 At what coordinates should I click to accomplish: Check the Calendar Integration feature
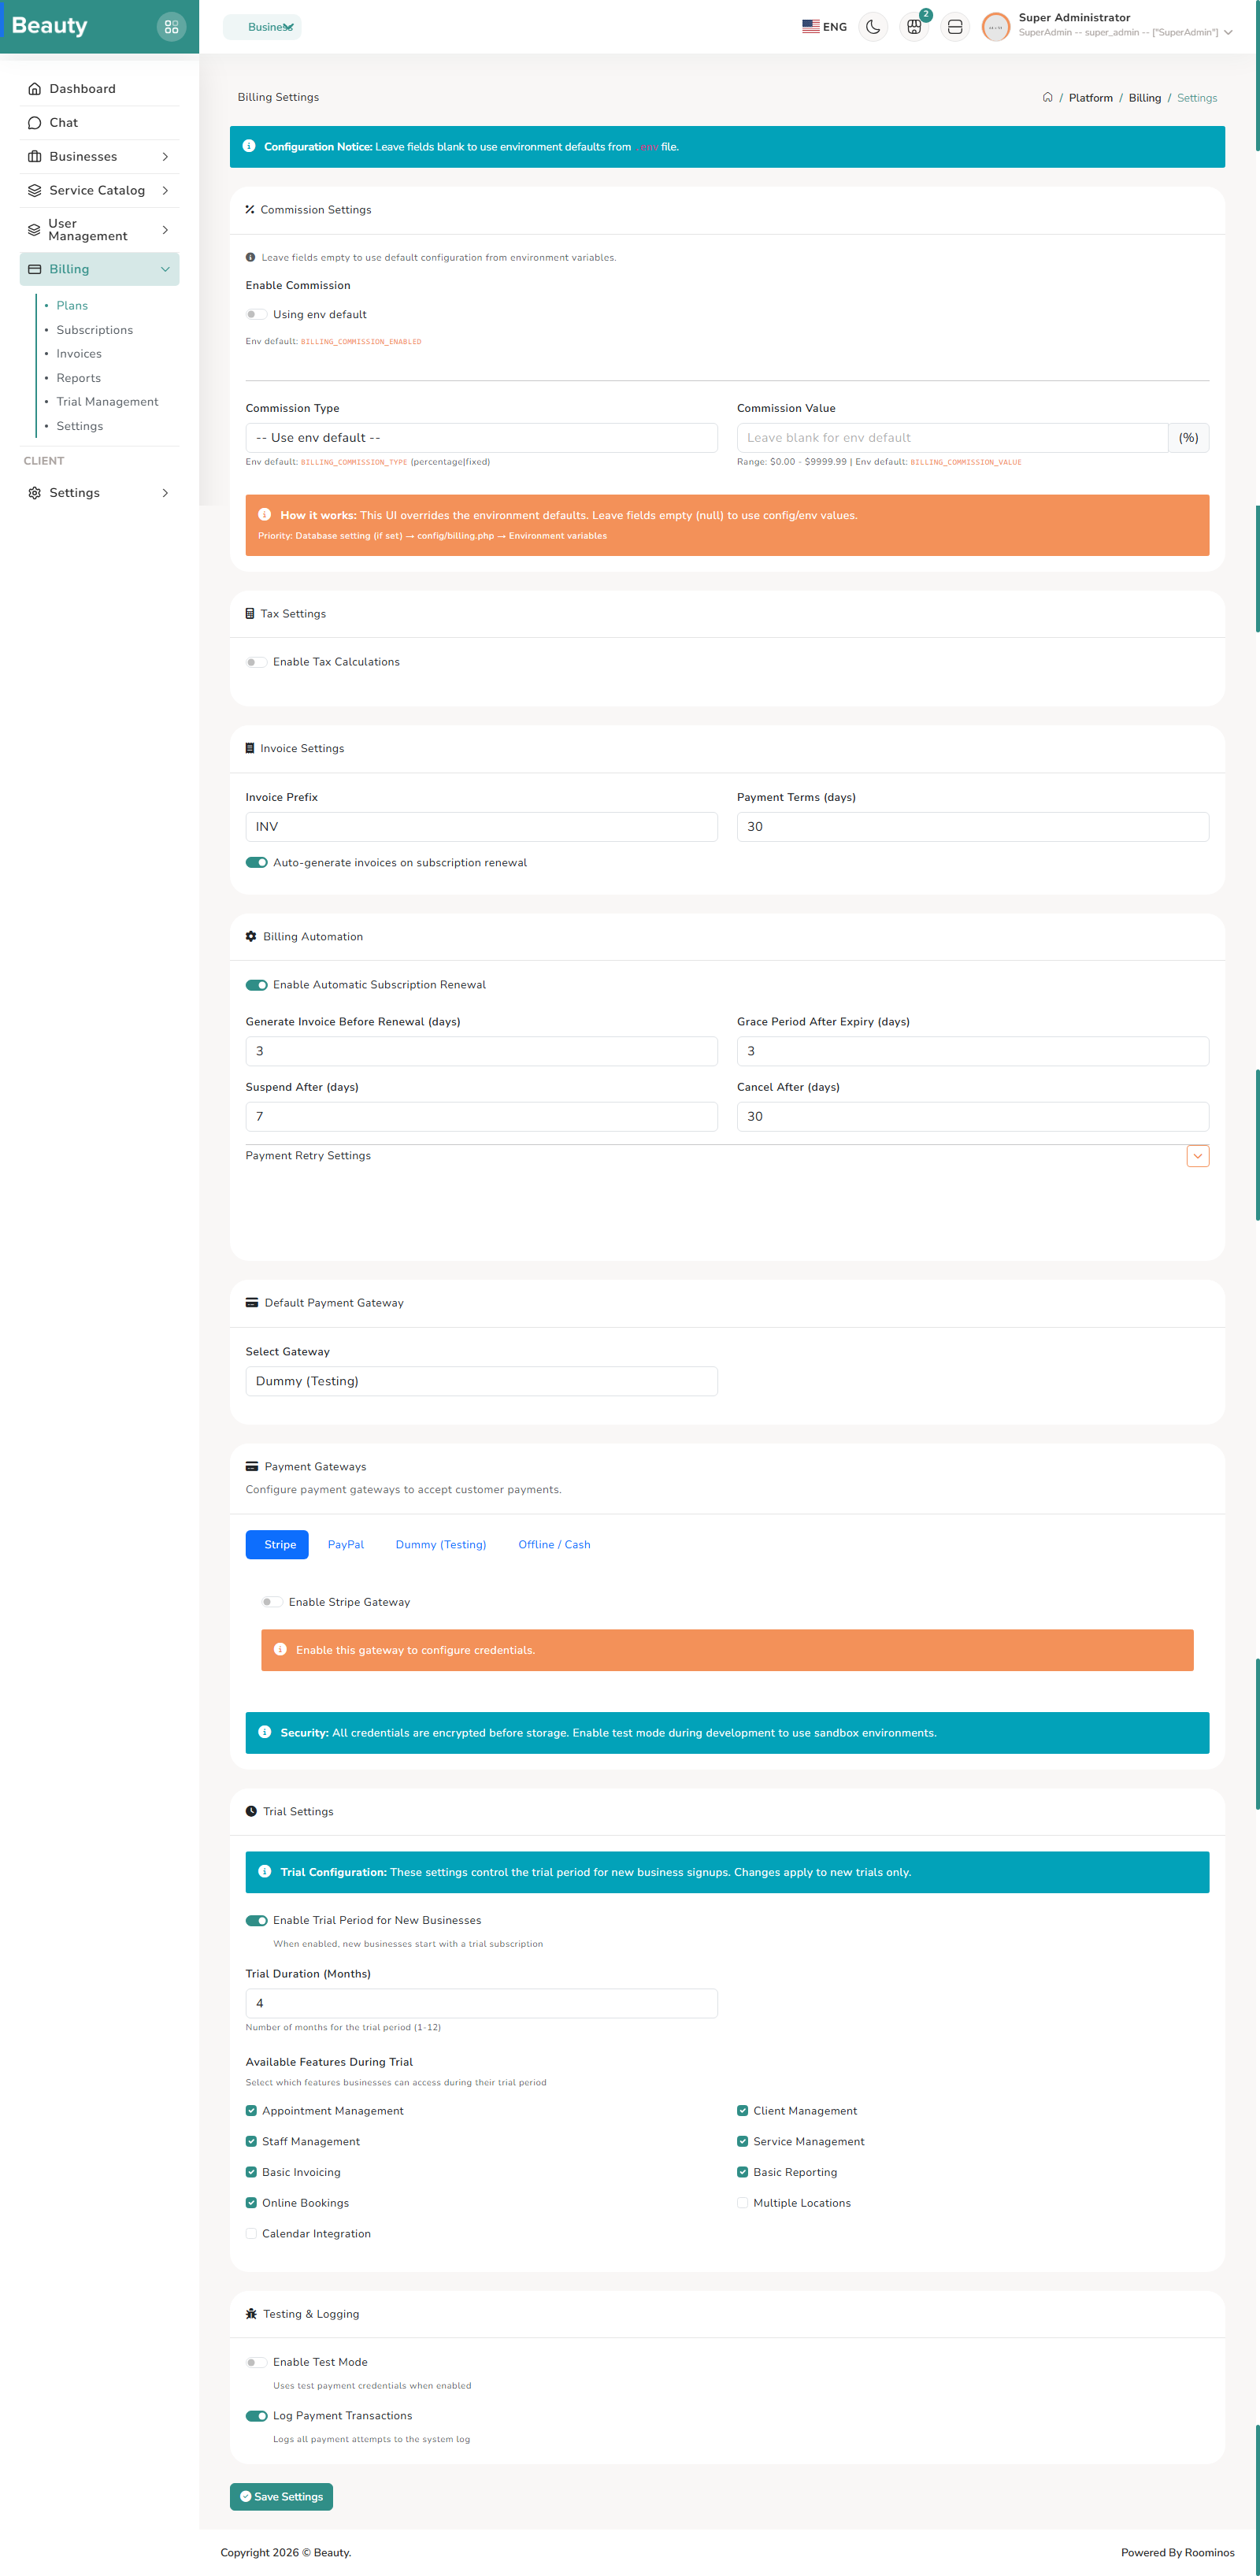coord(251,2234)
